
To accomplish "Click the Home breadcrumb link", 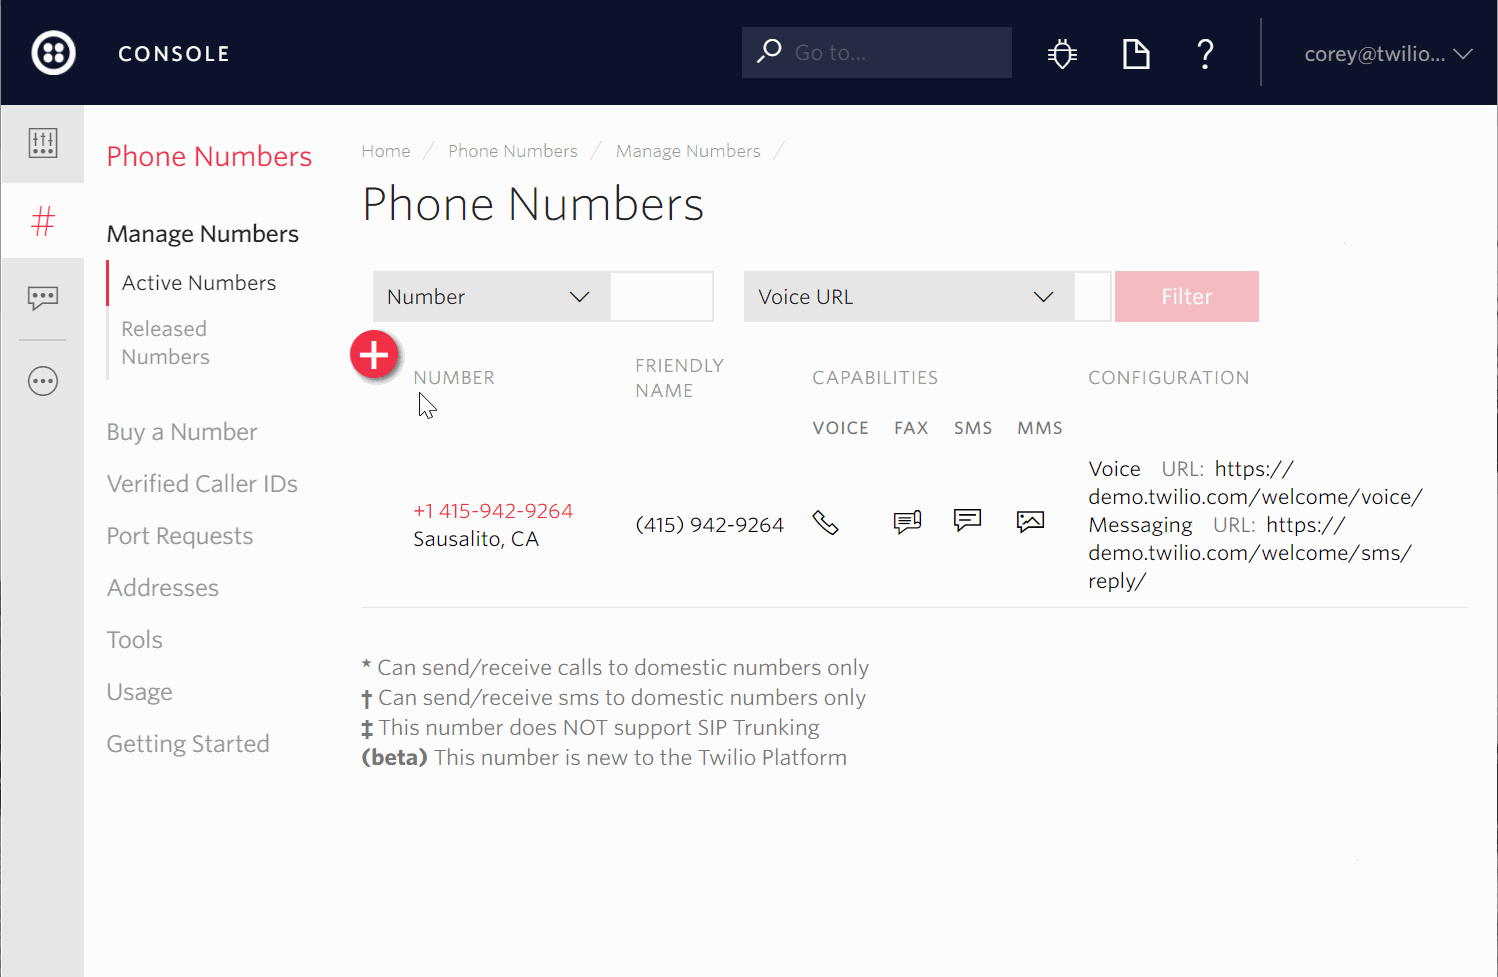I will pyautogui.click(x=386, y=151).
